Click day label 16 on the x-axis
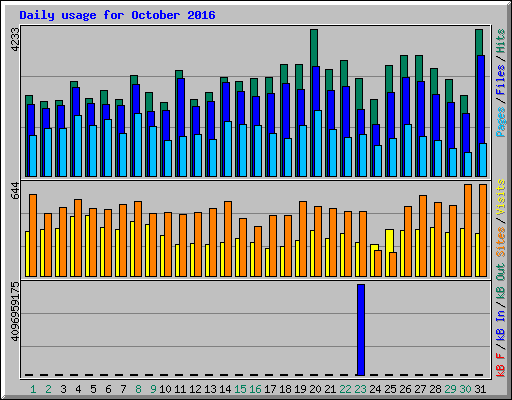 pos(255,389)
